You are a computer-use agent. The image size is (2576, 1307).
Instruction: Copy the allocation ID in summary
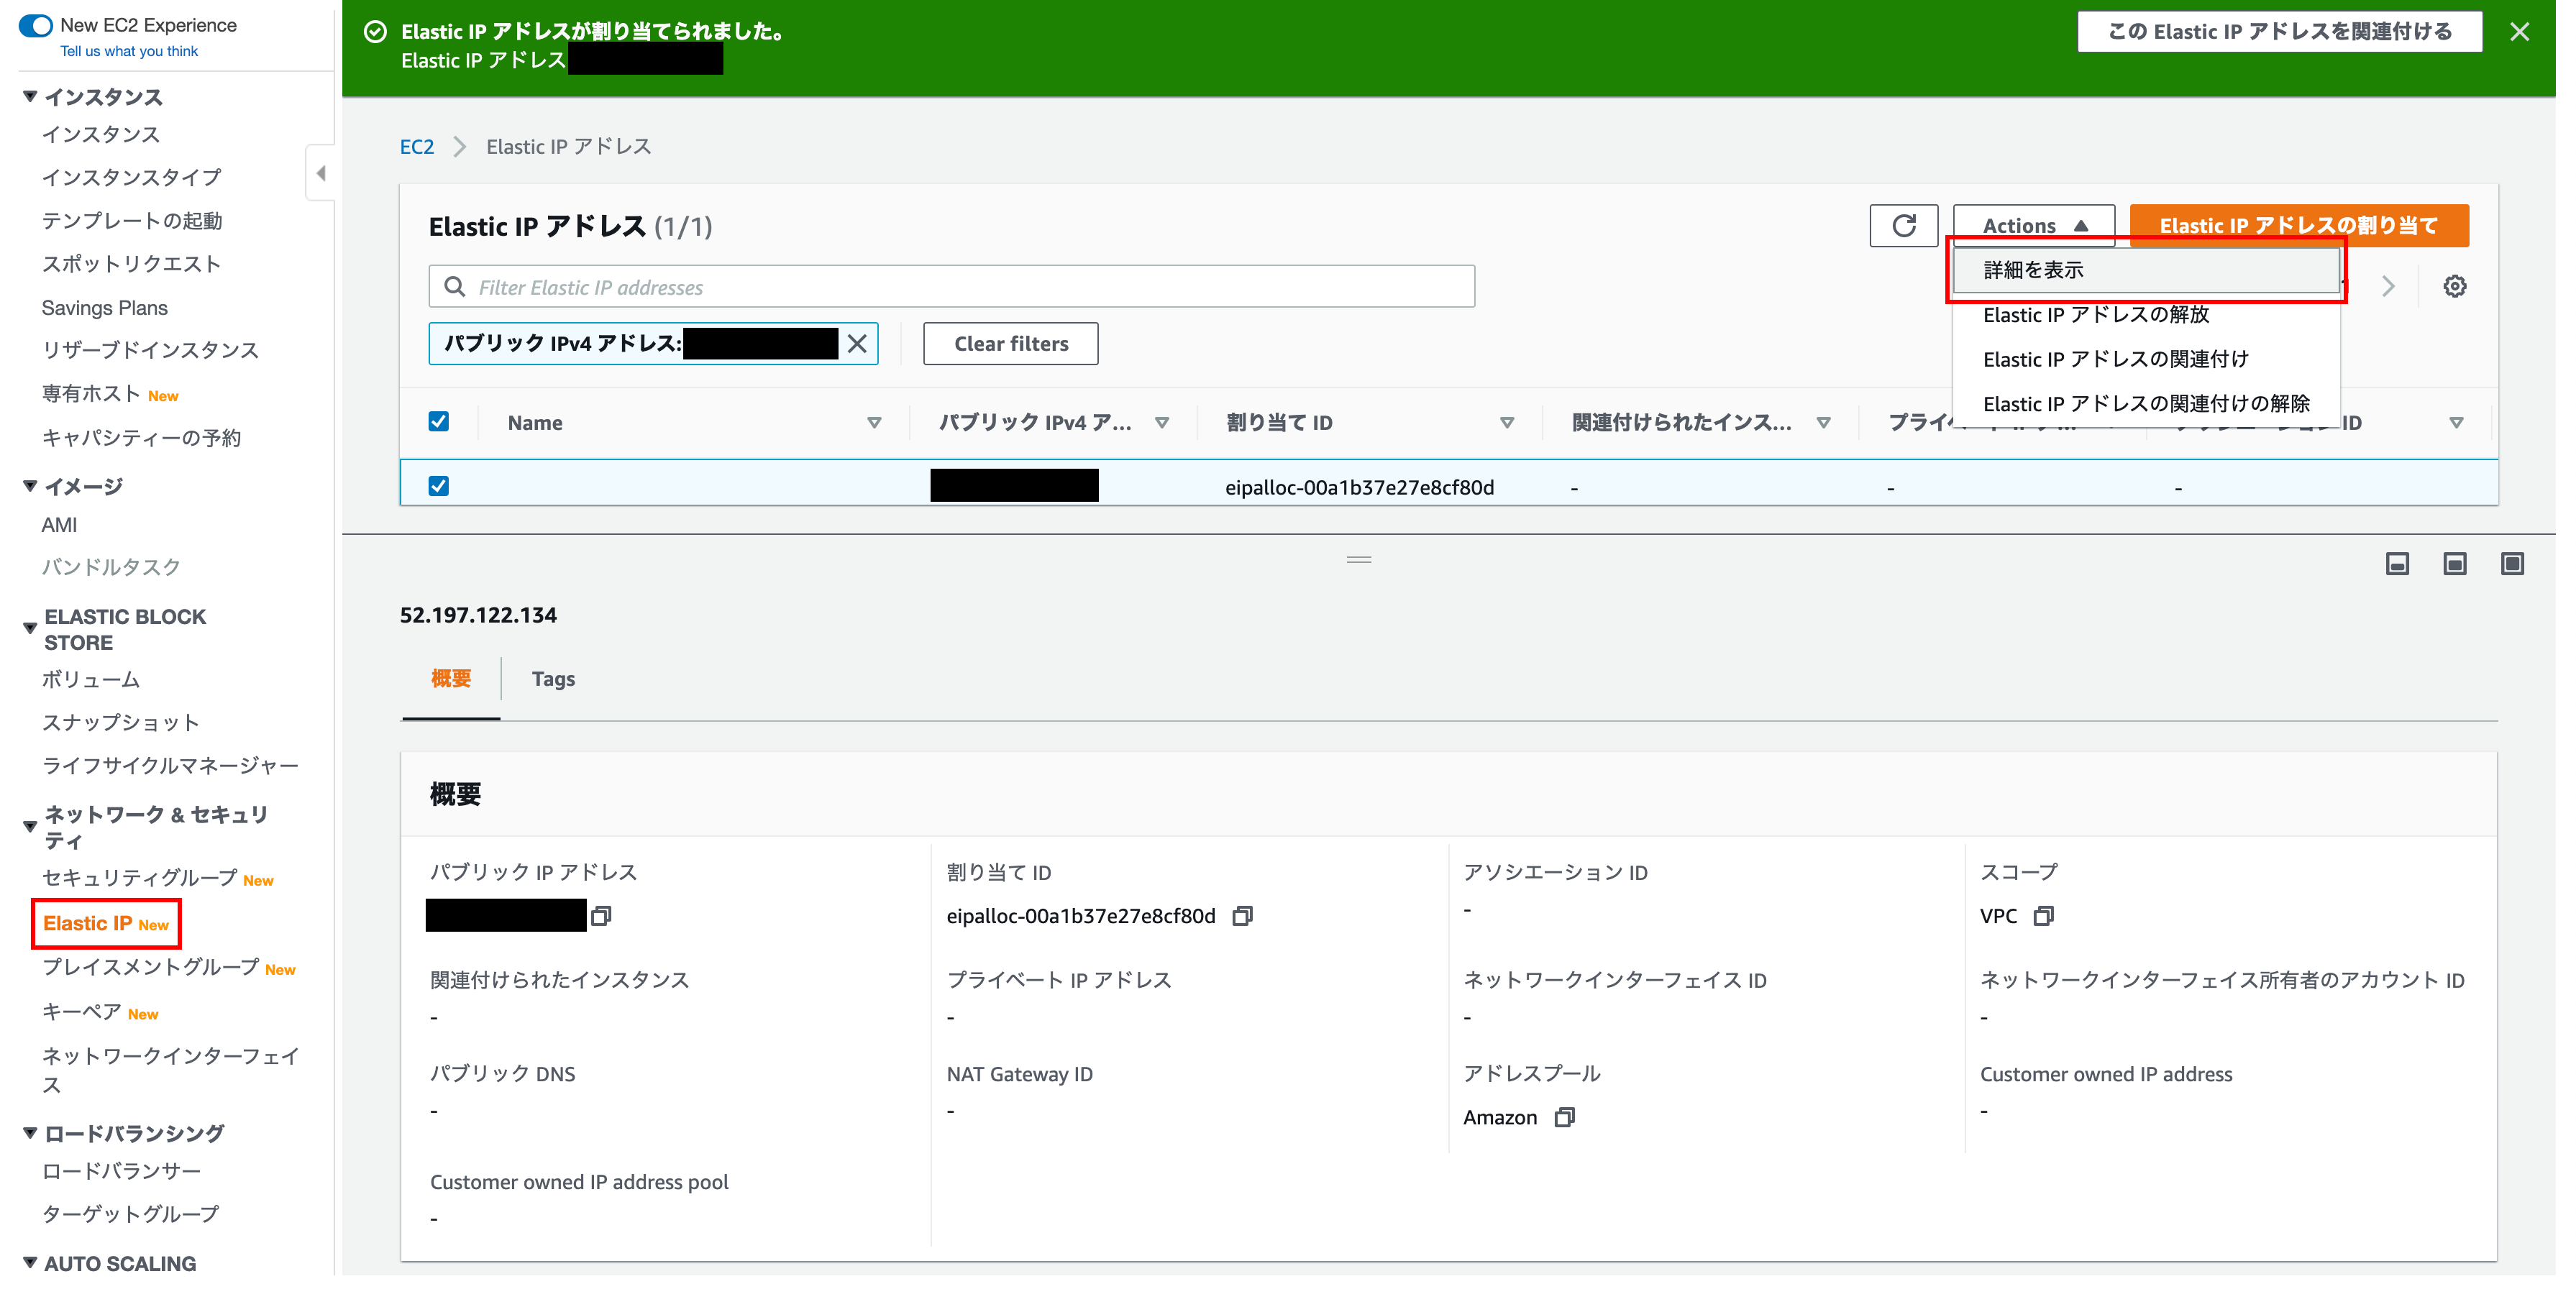pyautogui.click(x=1242, y=916)
